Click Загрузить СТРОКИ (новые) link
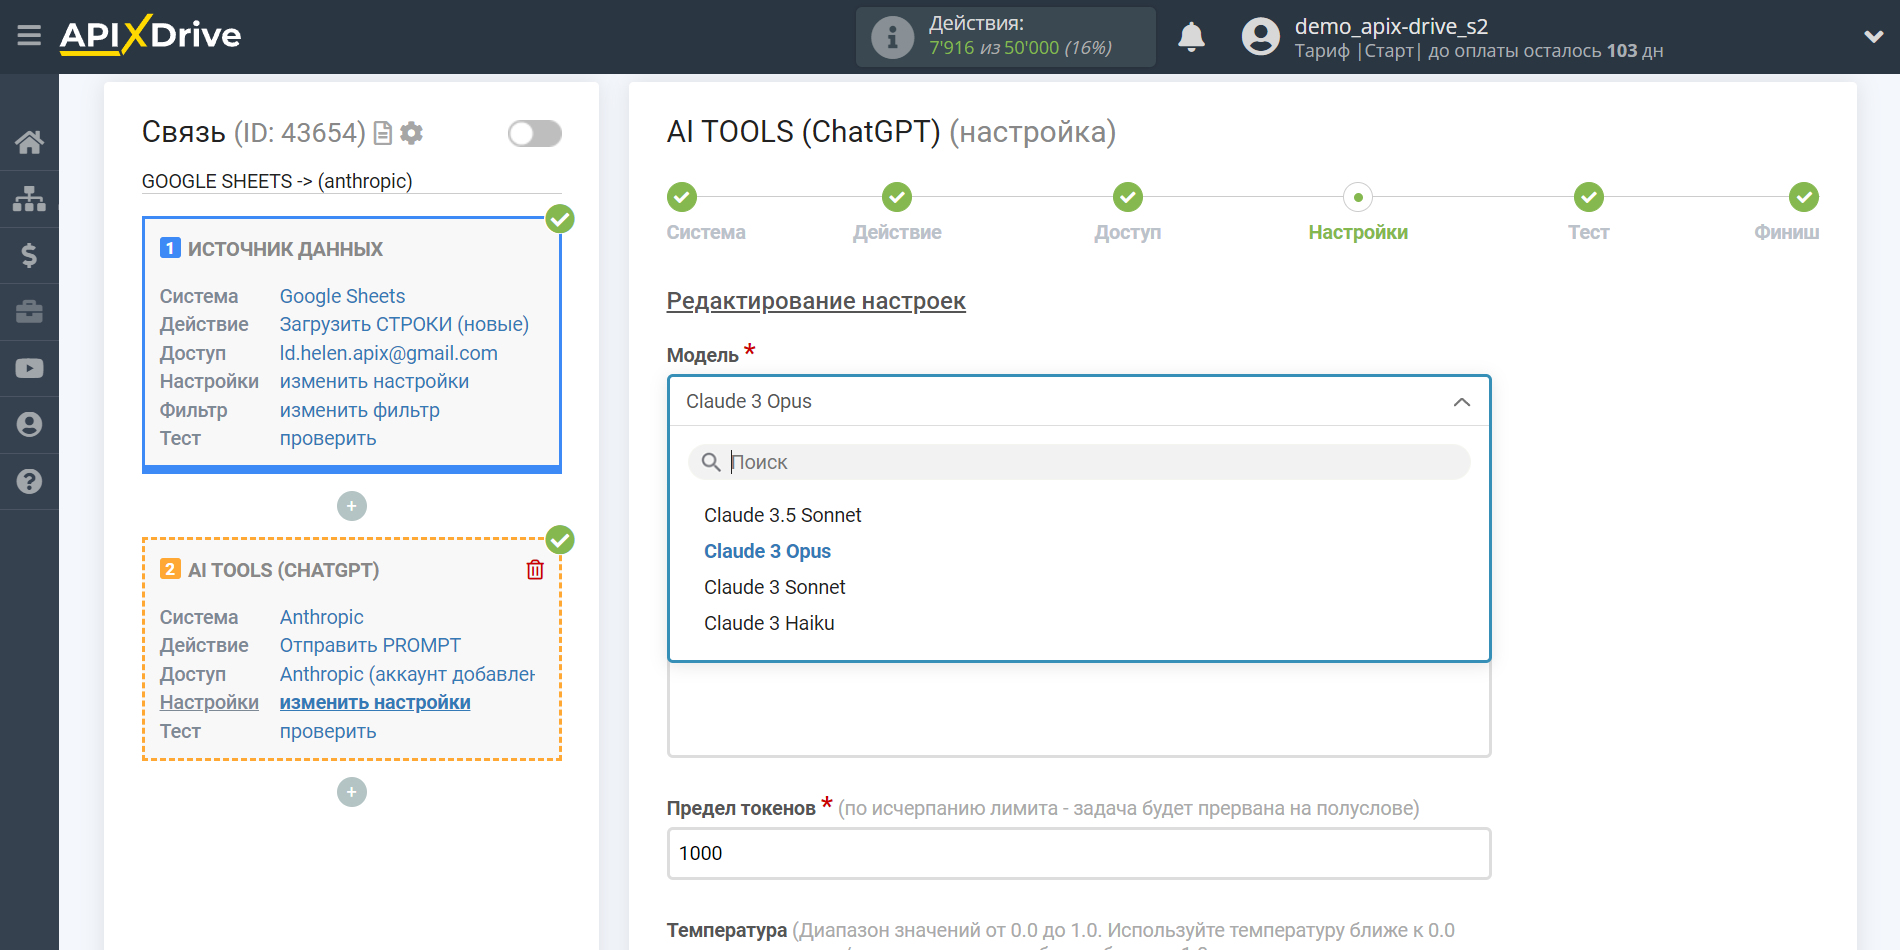 404,324
